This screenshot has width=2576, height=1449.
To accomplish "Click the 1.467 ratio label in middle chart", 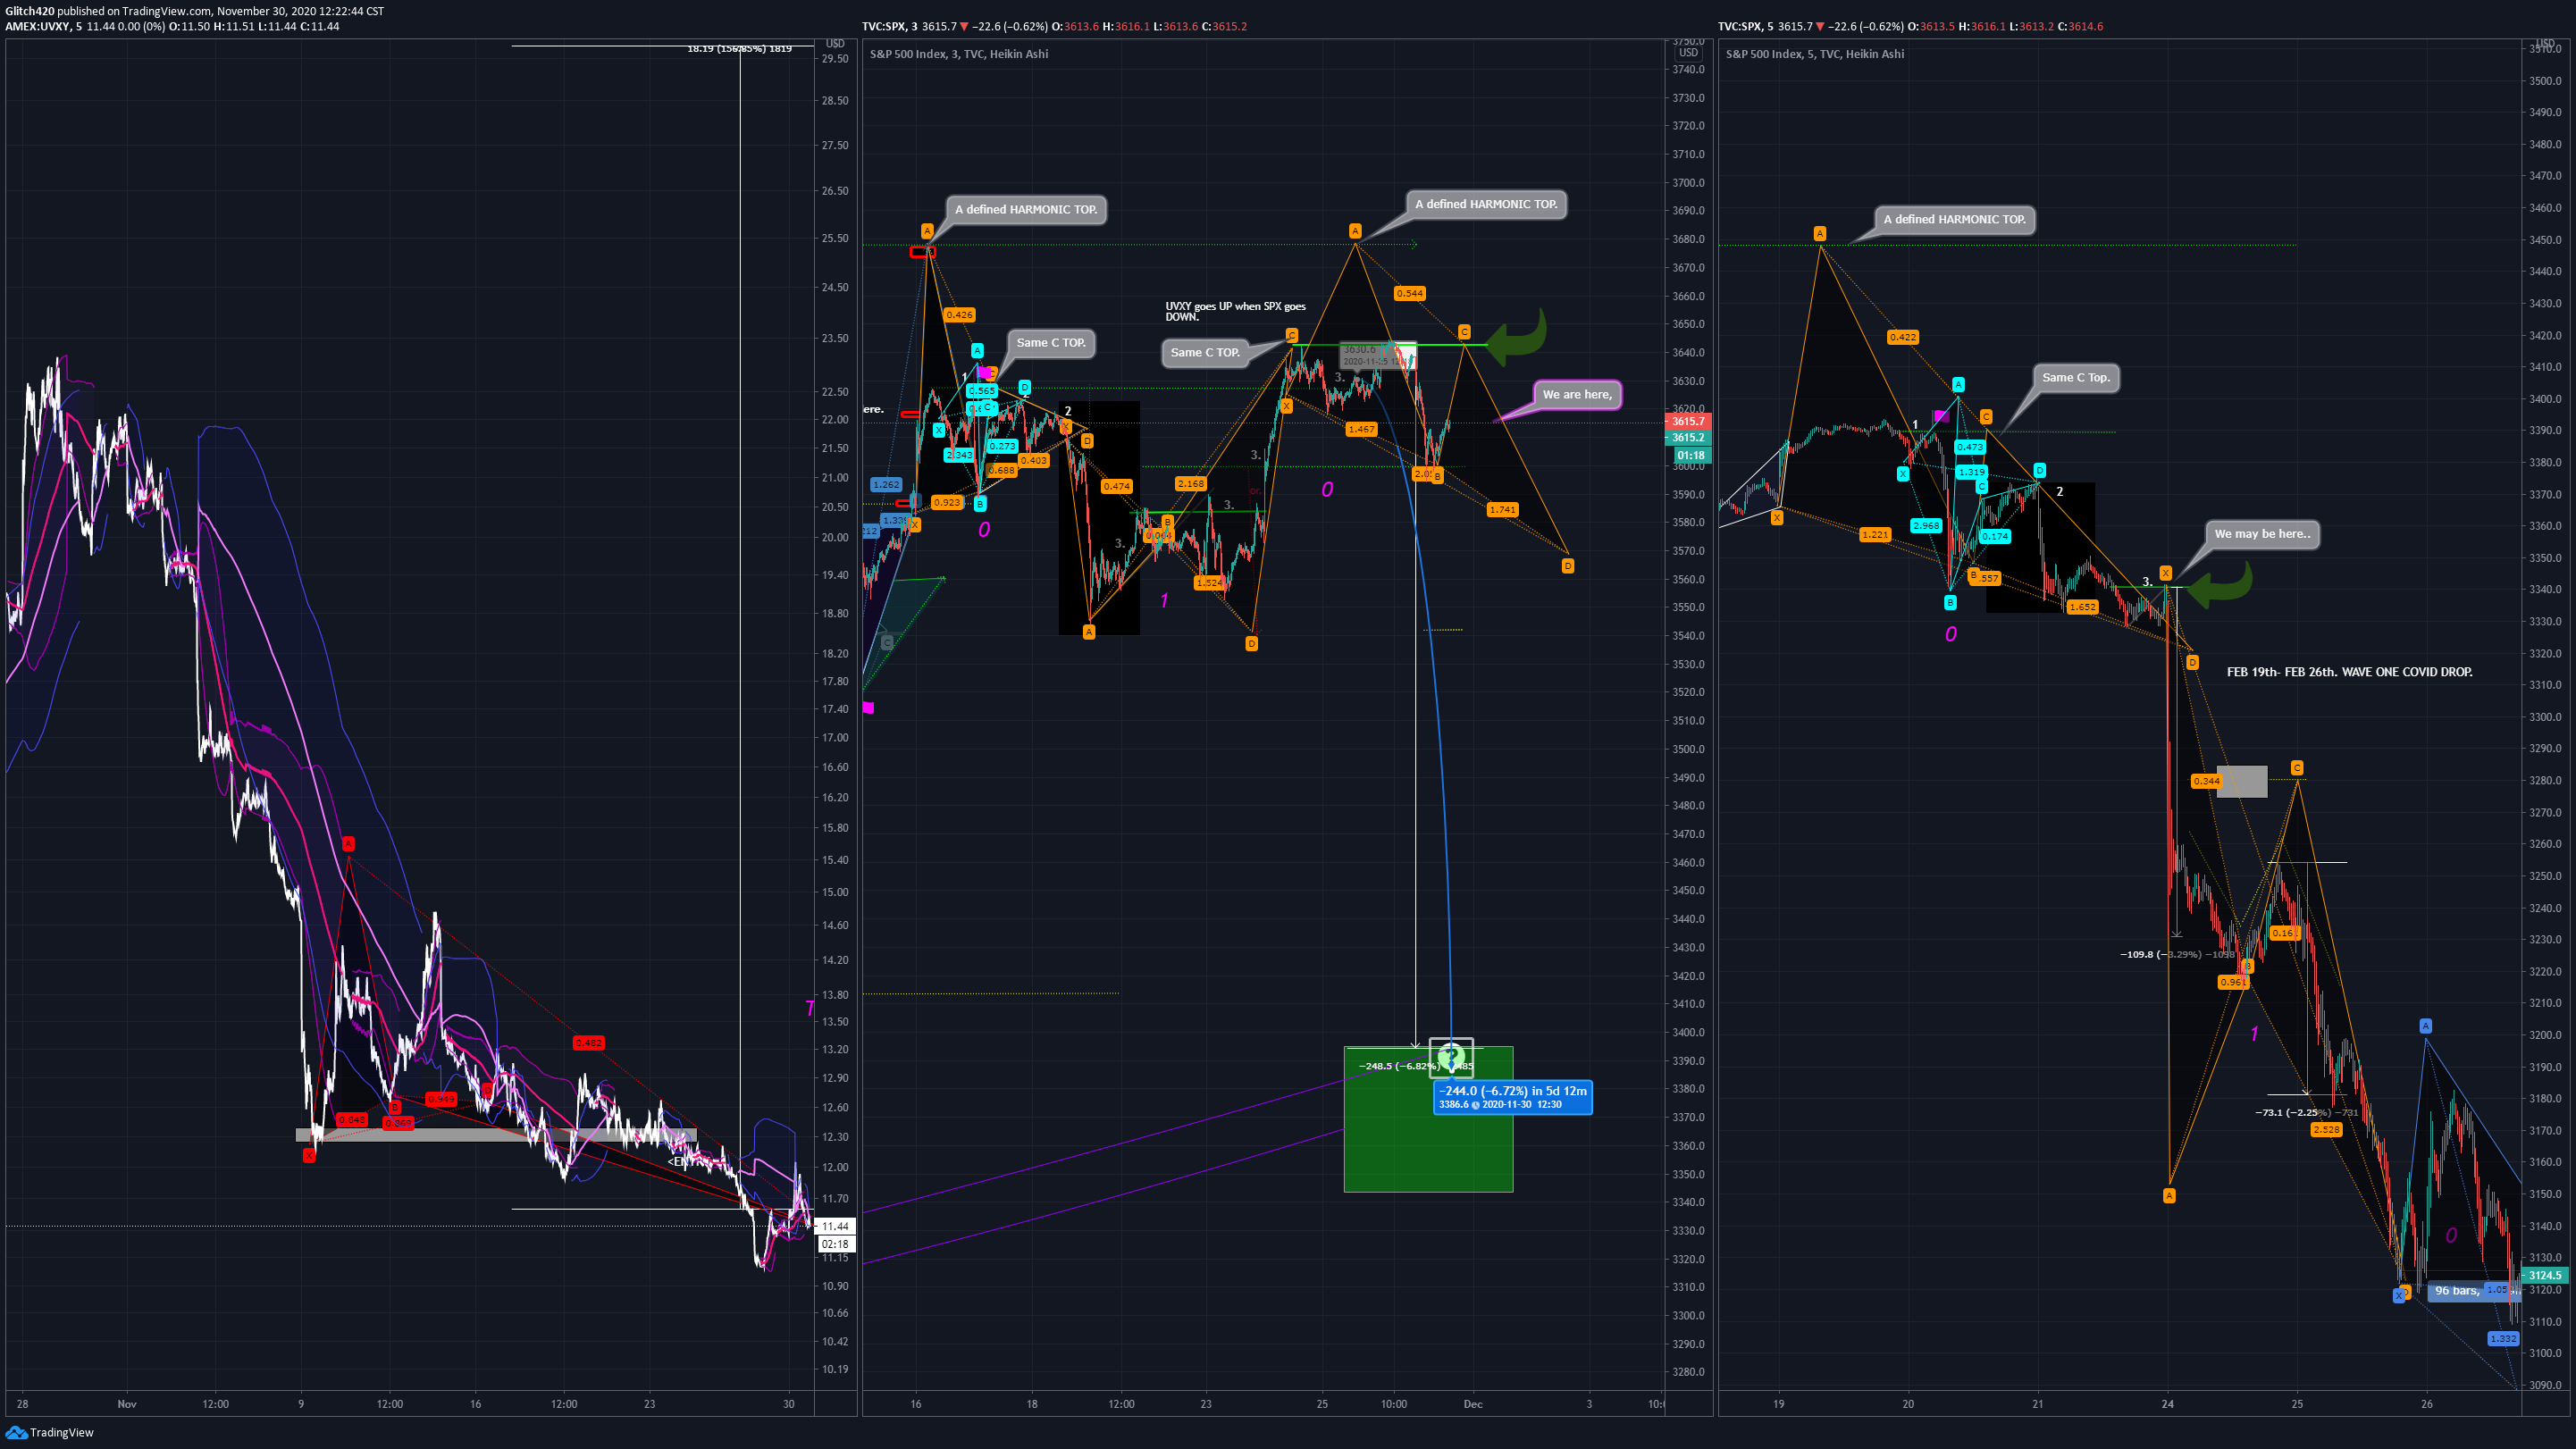I will coord(1361,429).
